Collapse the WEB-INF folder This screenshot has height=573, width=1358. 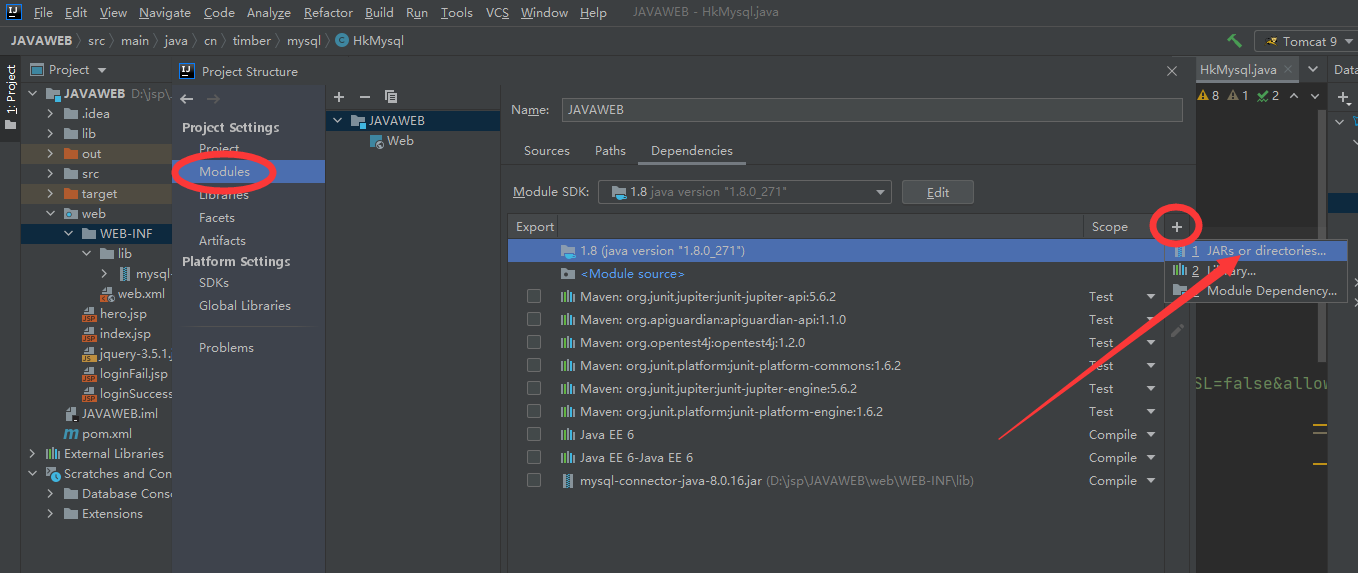69,233
